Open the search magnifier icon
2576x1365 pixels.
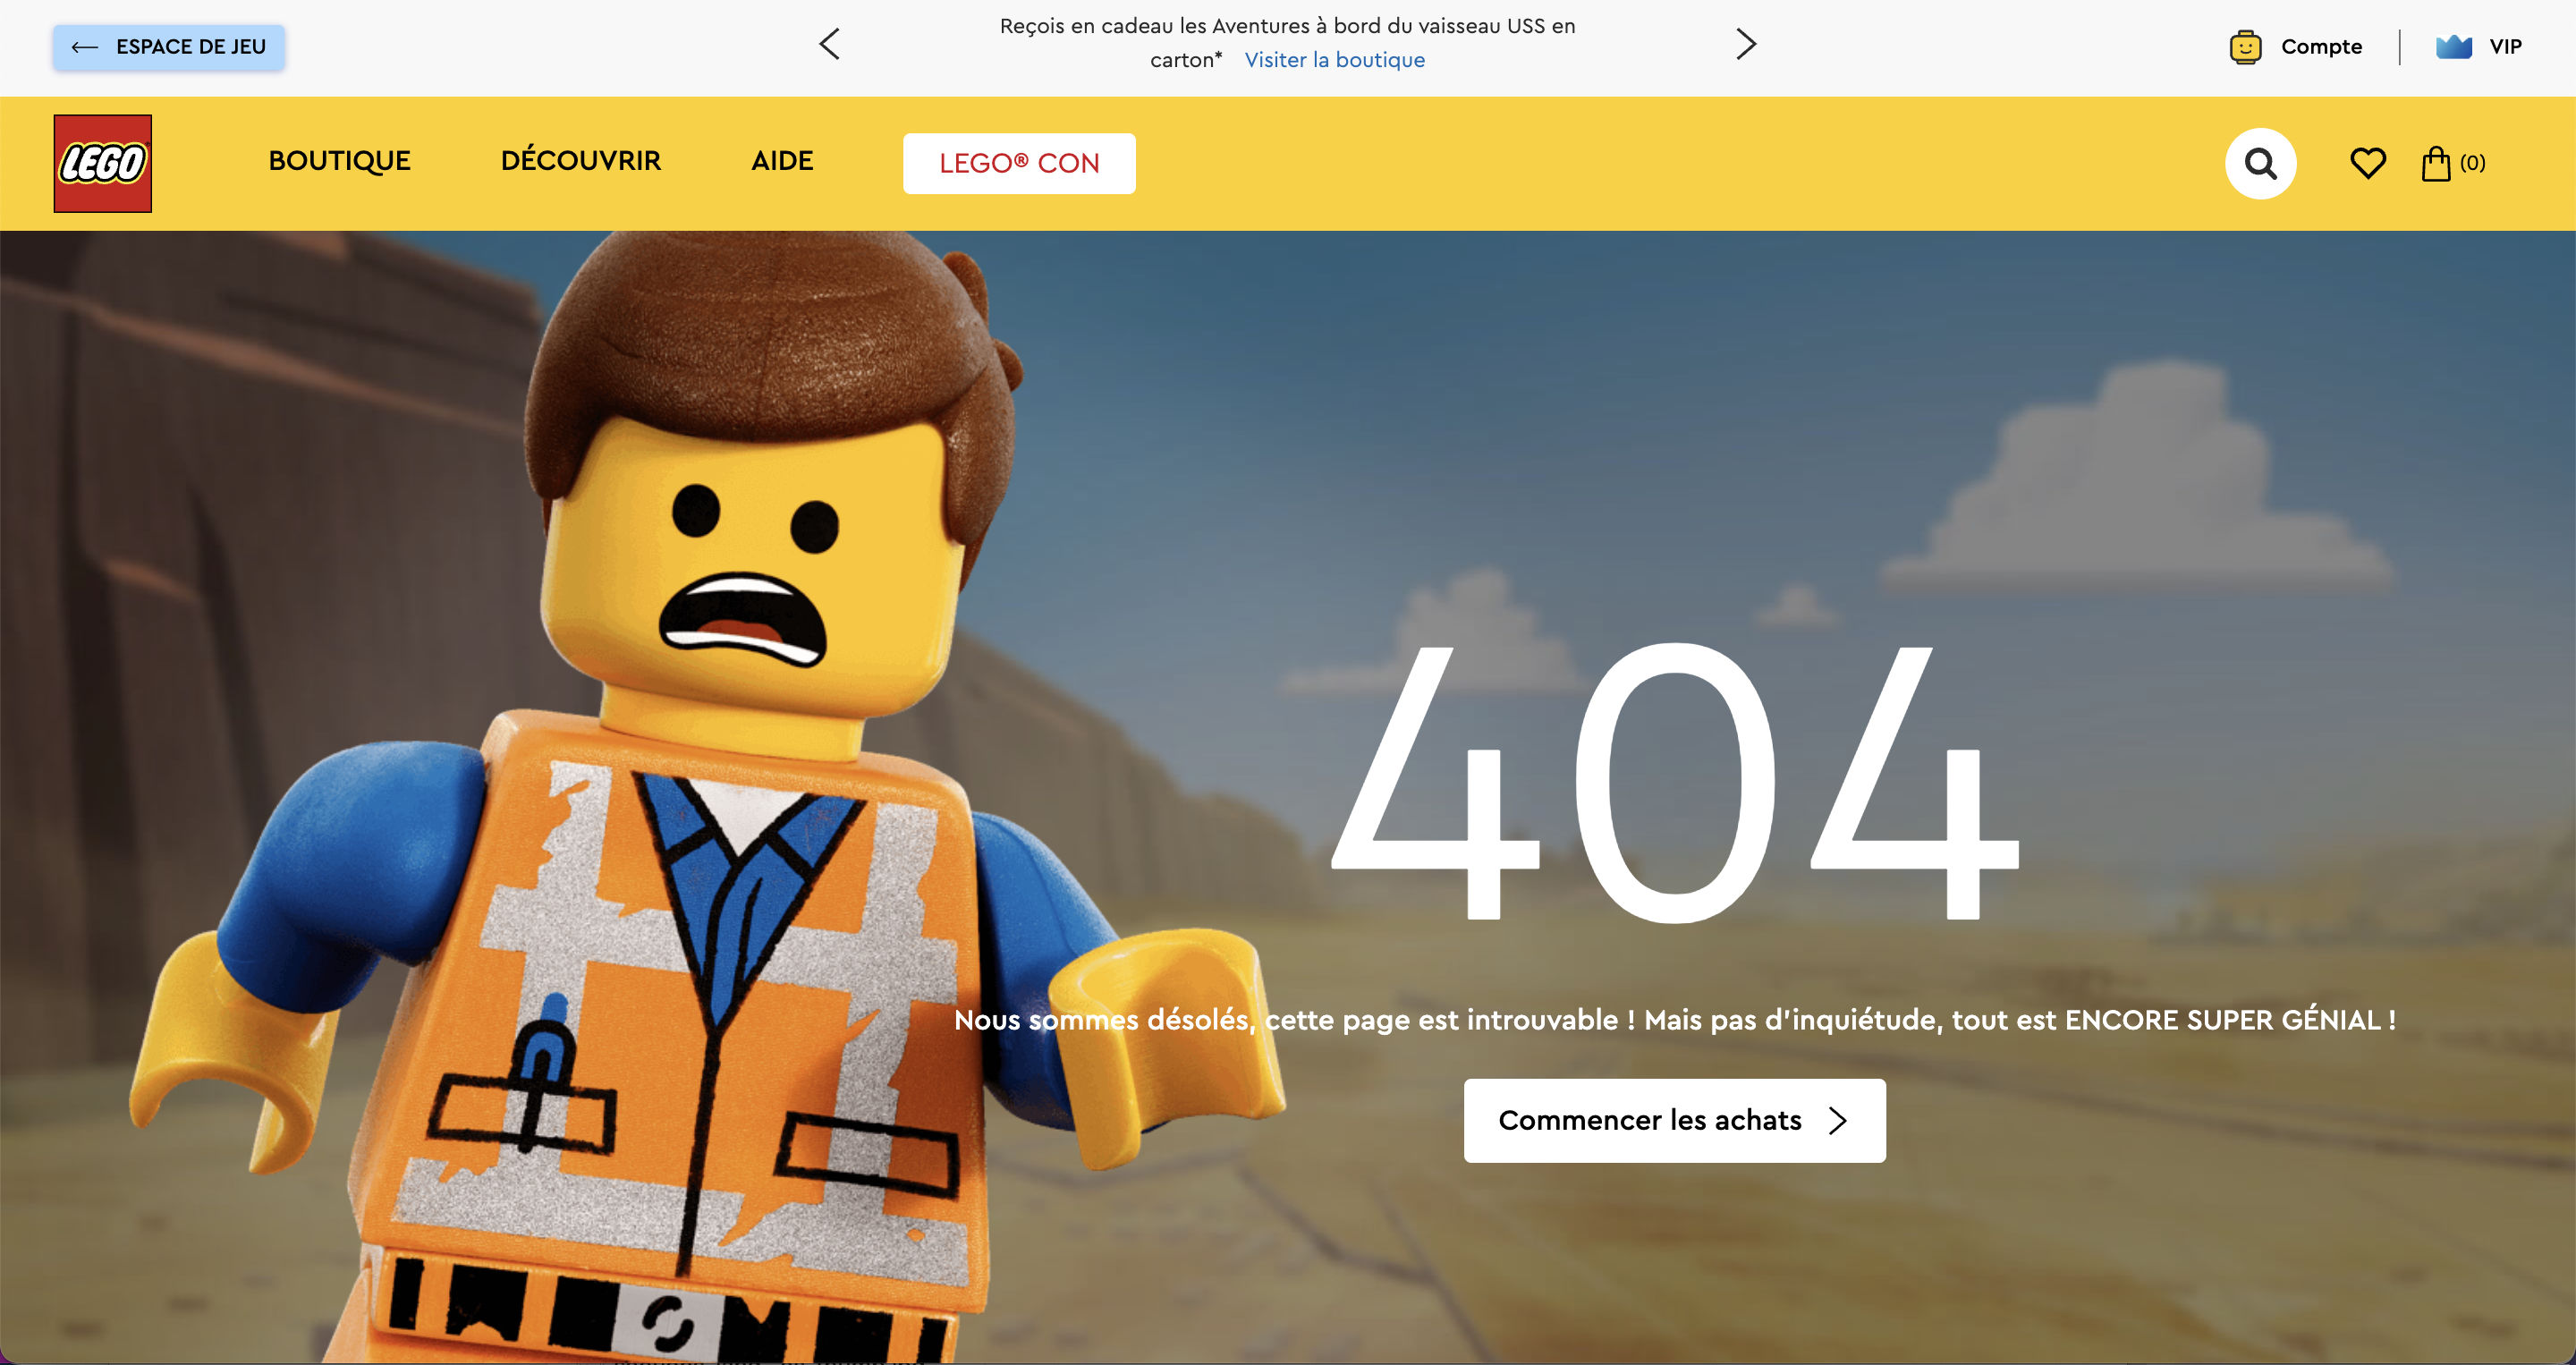[2260, 163]
